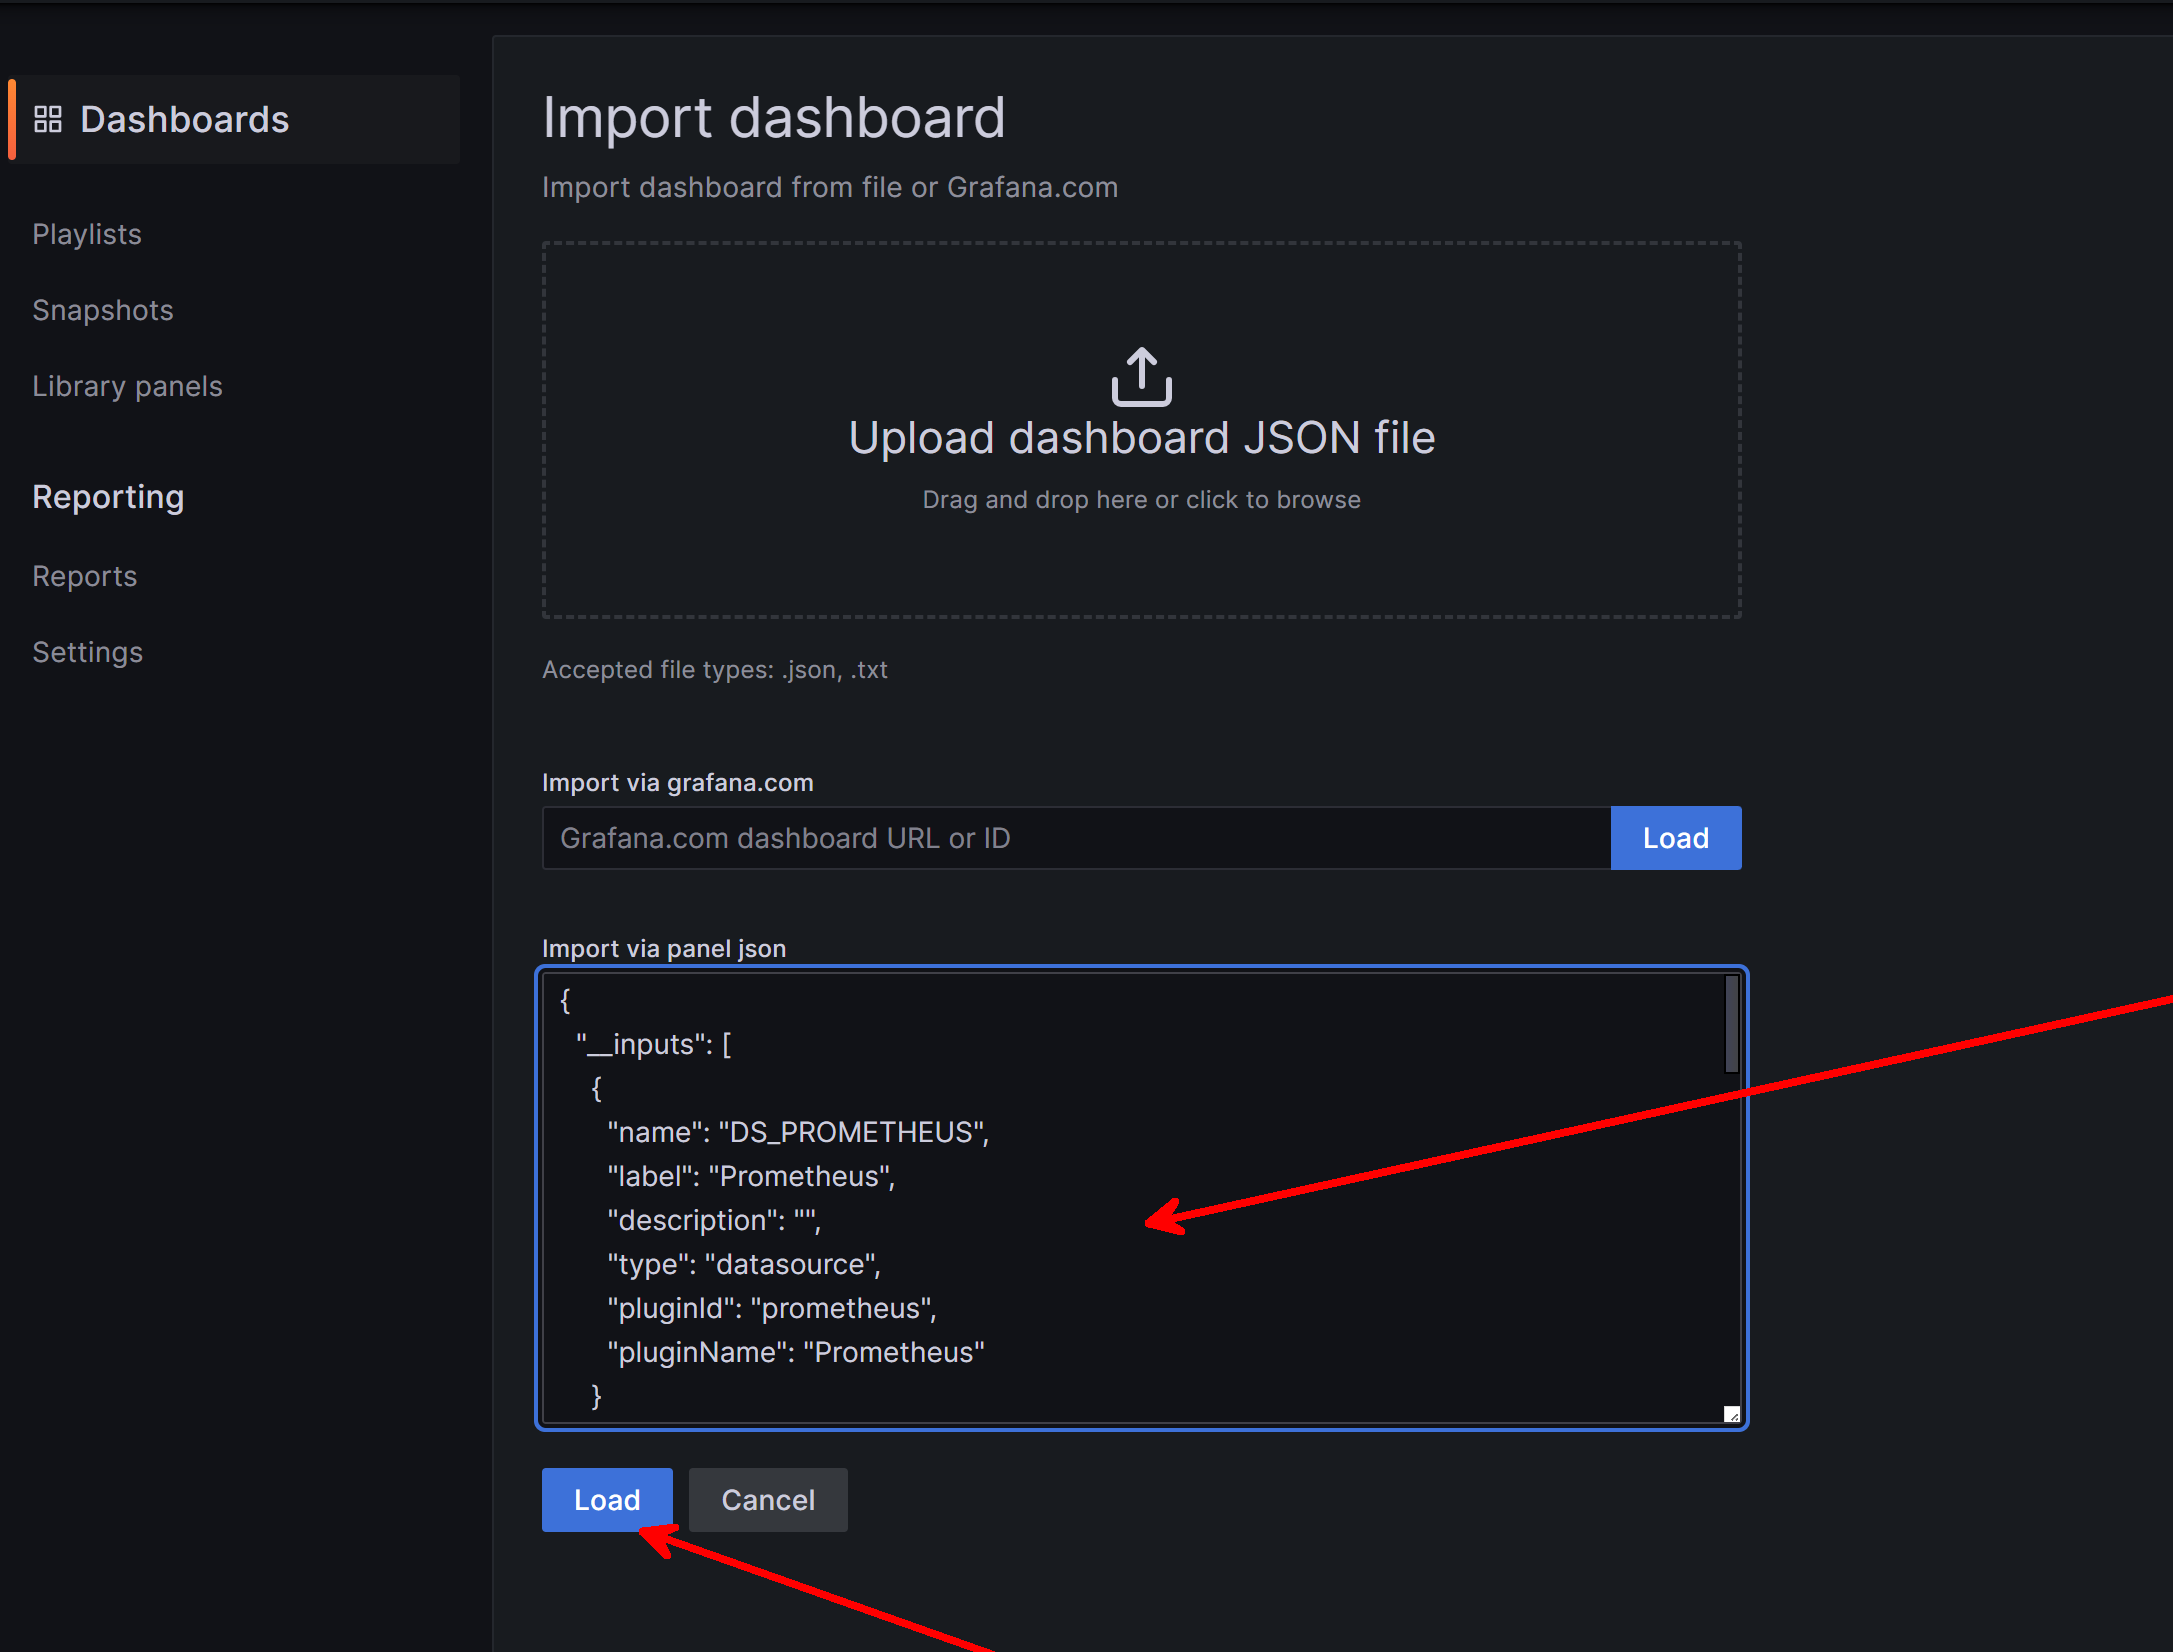The height and width of the screenshot is (1652, 2173).
Task: Open the Dashboards section
Action: tap(185, 120)
